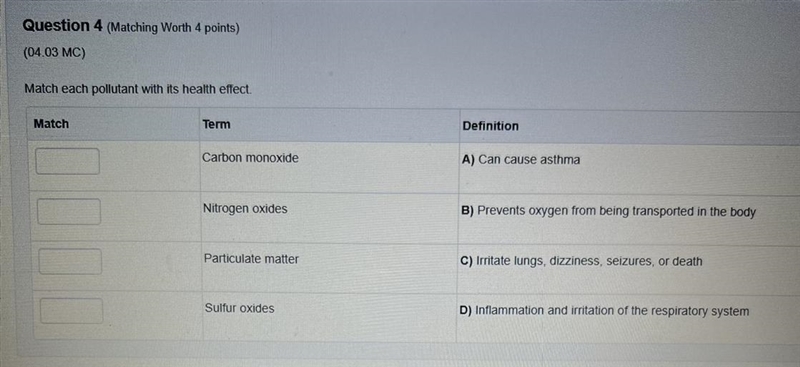The width and height of the screenshot is (800, 367).
Task: Click definition D Inflammation and irritation
Action: 604,311
